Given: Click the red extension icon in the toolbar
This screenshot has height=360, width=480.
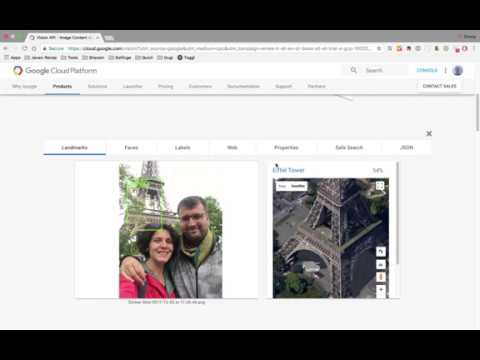Looking at the screenshot, I should pos(464,49).
